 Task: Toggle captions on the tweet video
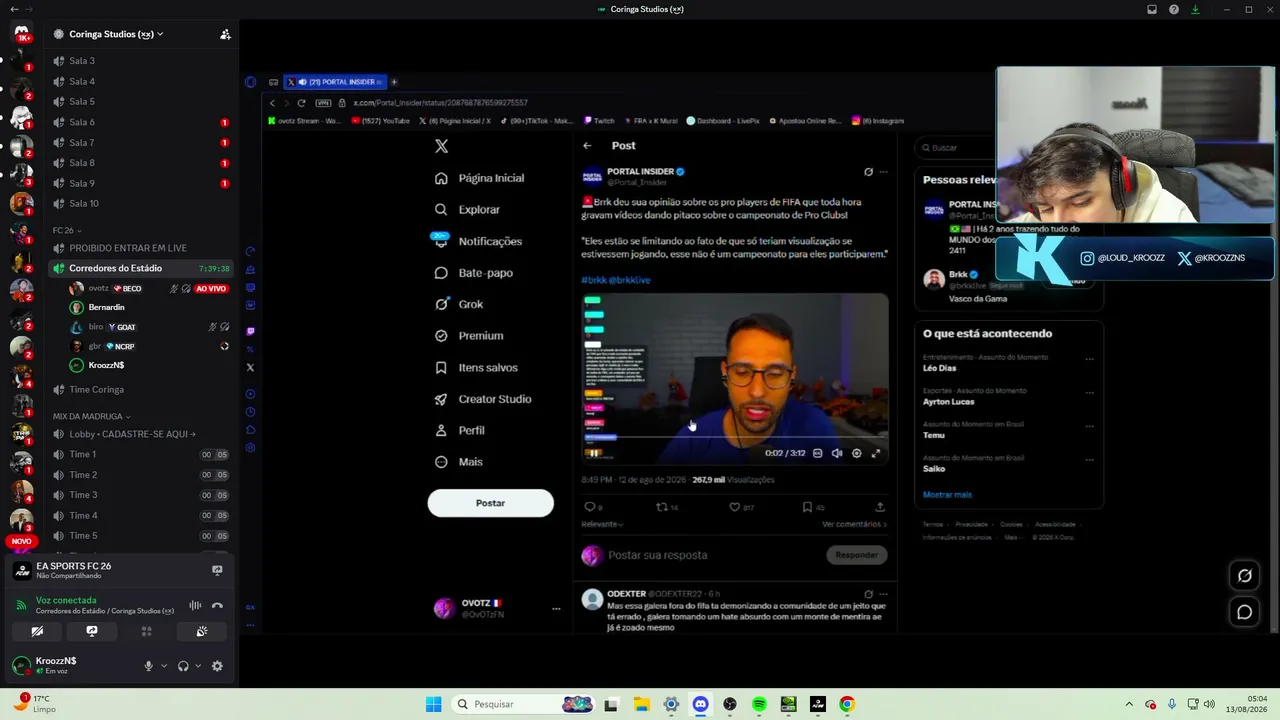pos(818,453)
